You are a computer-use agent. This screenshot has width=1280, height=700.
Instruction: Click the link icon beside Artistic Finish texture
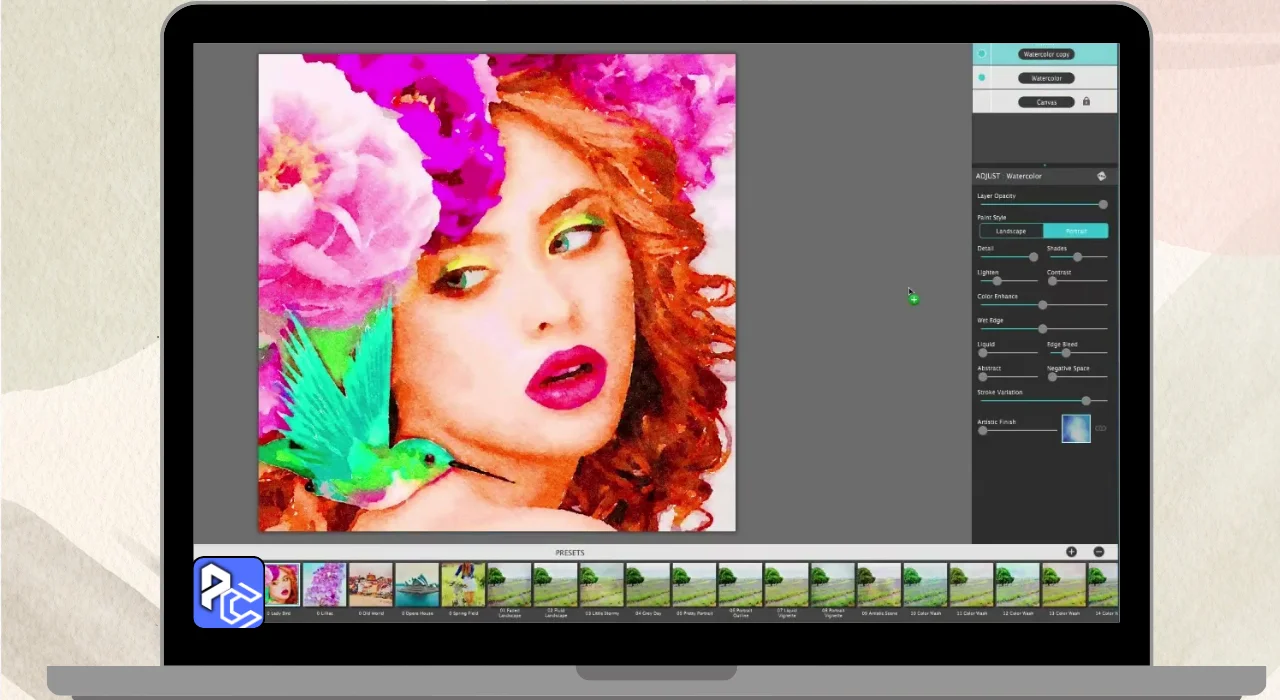click(1101, 429)
